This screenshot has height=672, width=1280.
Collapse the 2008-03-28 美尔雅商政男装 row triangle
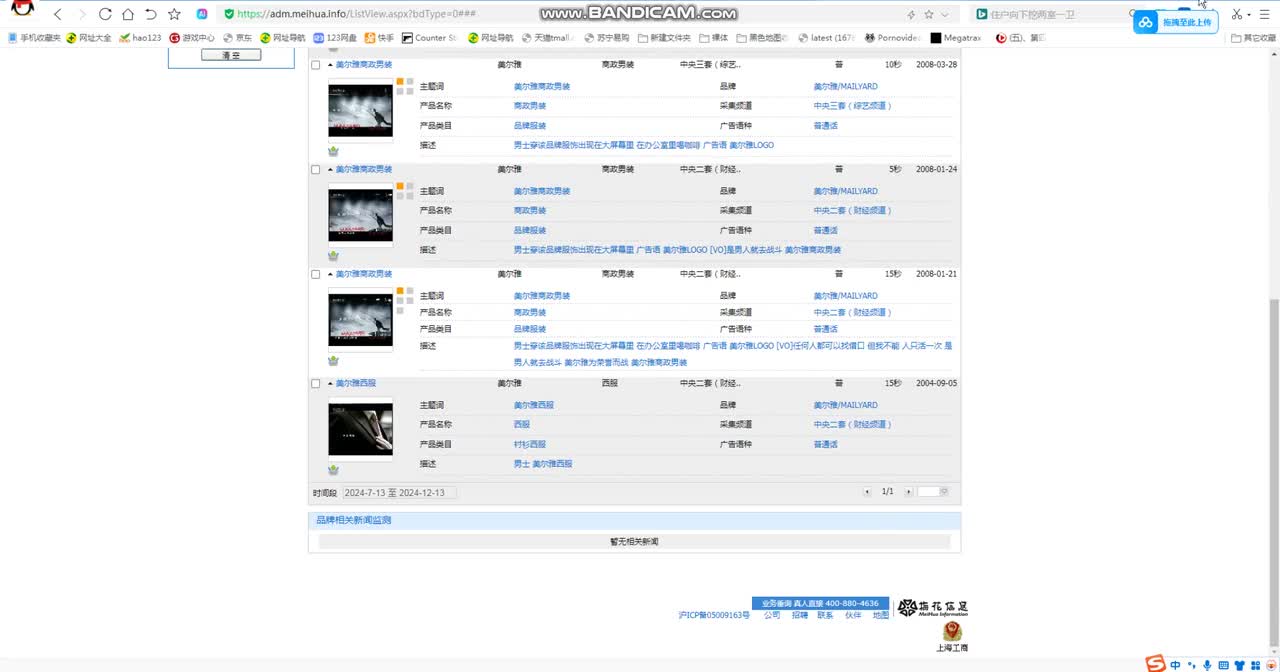(x=330, y=64)
